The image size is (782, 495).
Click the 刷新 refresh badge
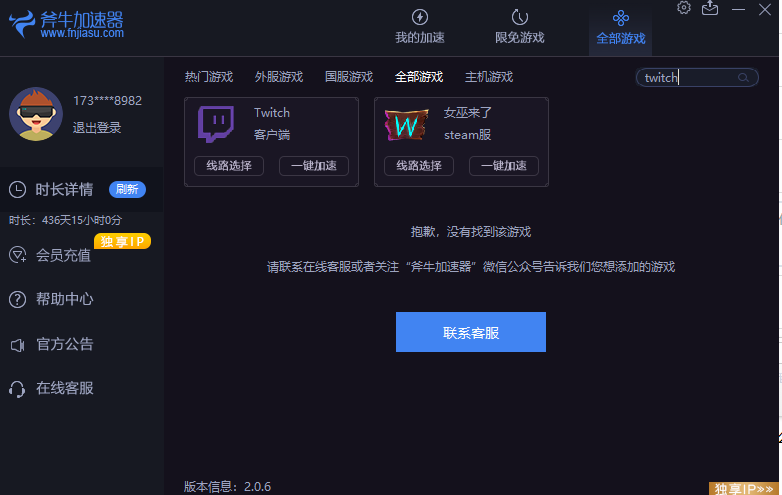click(127, 190)
